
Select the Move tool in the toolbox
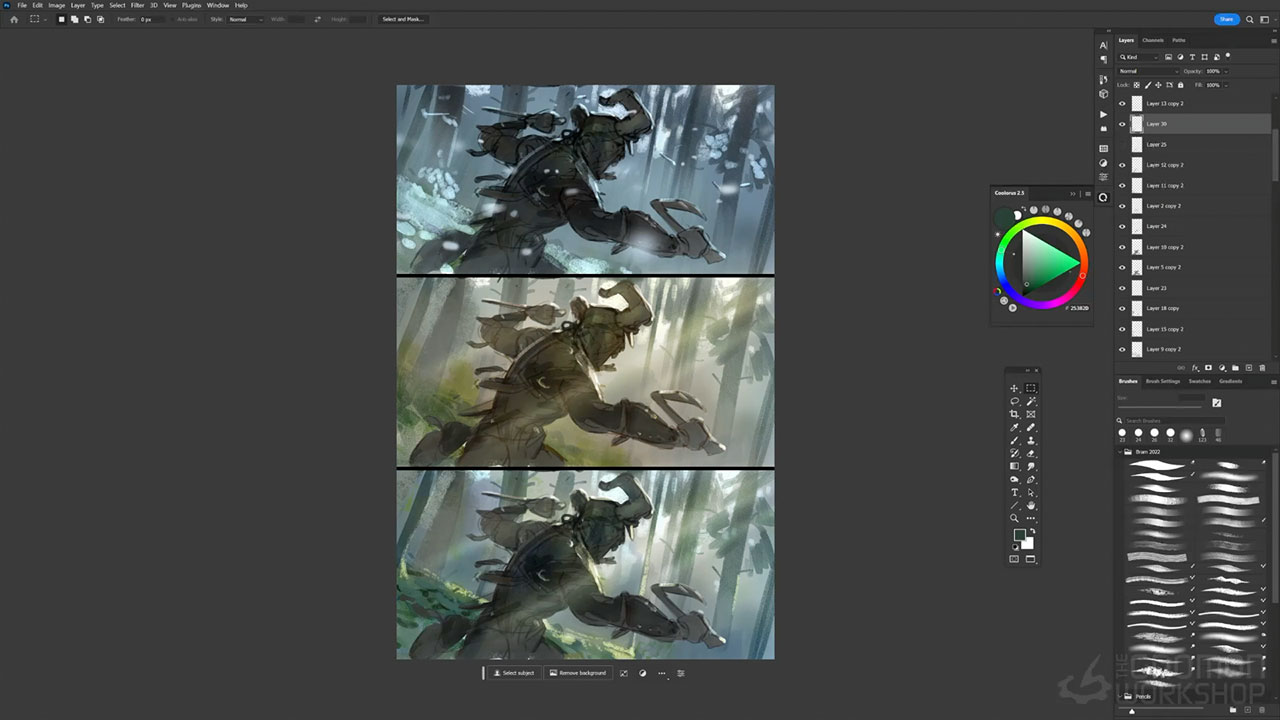pyautogui.click(x=1014, y=388)
